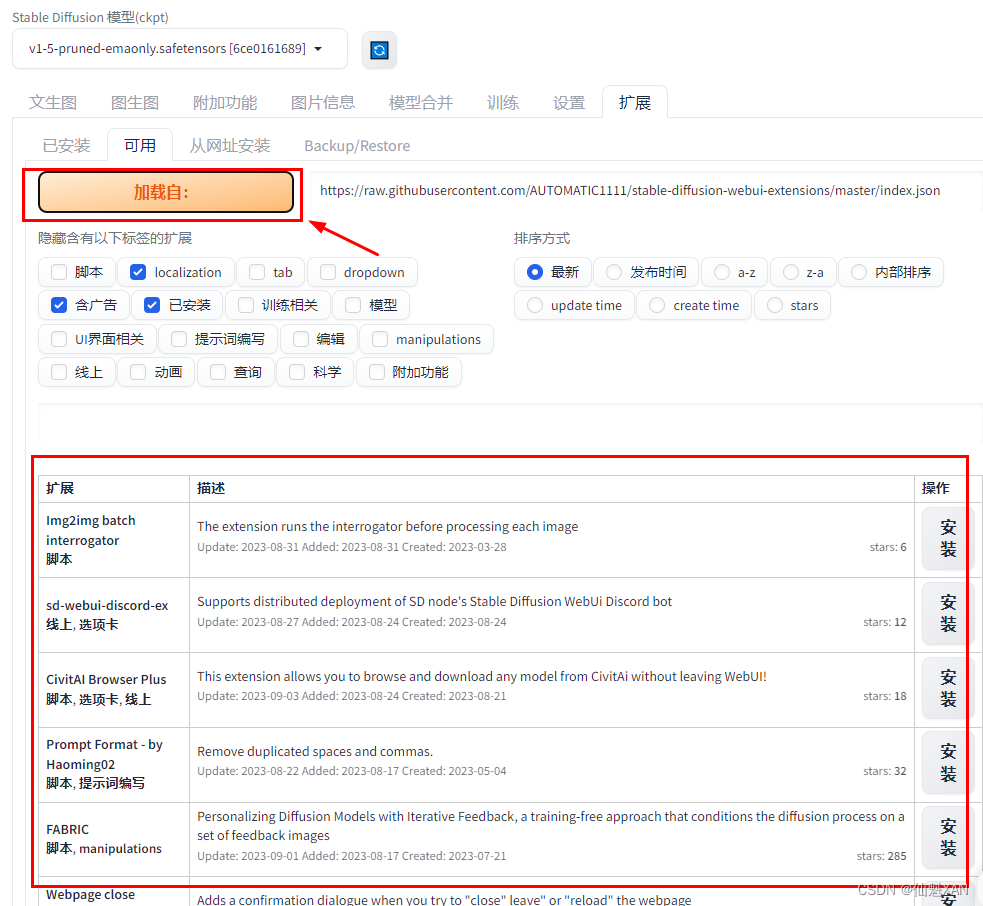Viewport: 983px width, 906px height.
Task: Open the 设置 settings tab
Action: (568, 101)
